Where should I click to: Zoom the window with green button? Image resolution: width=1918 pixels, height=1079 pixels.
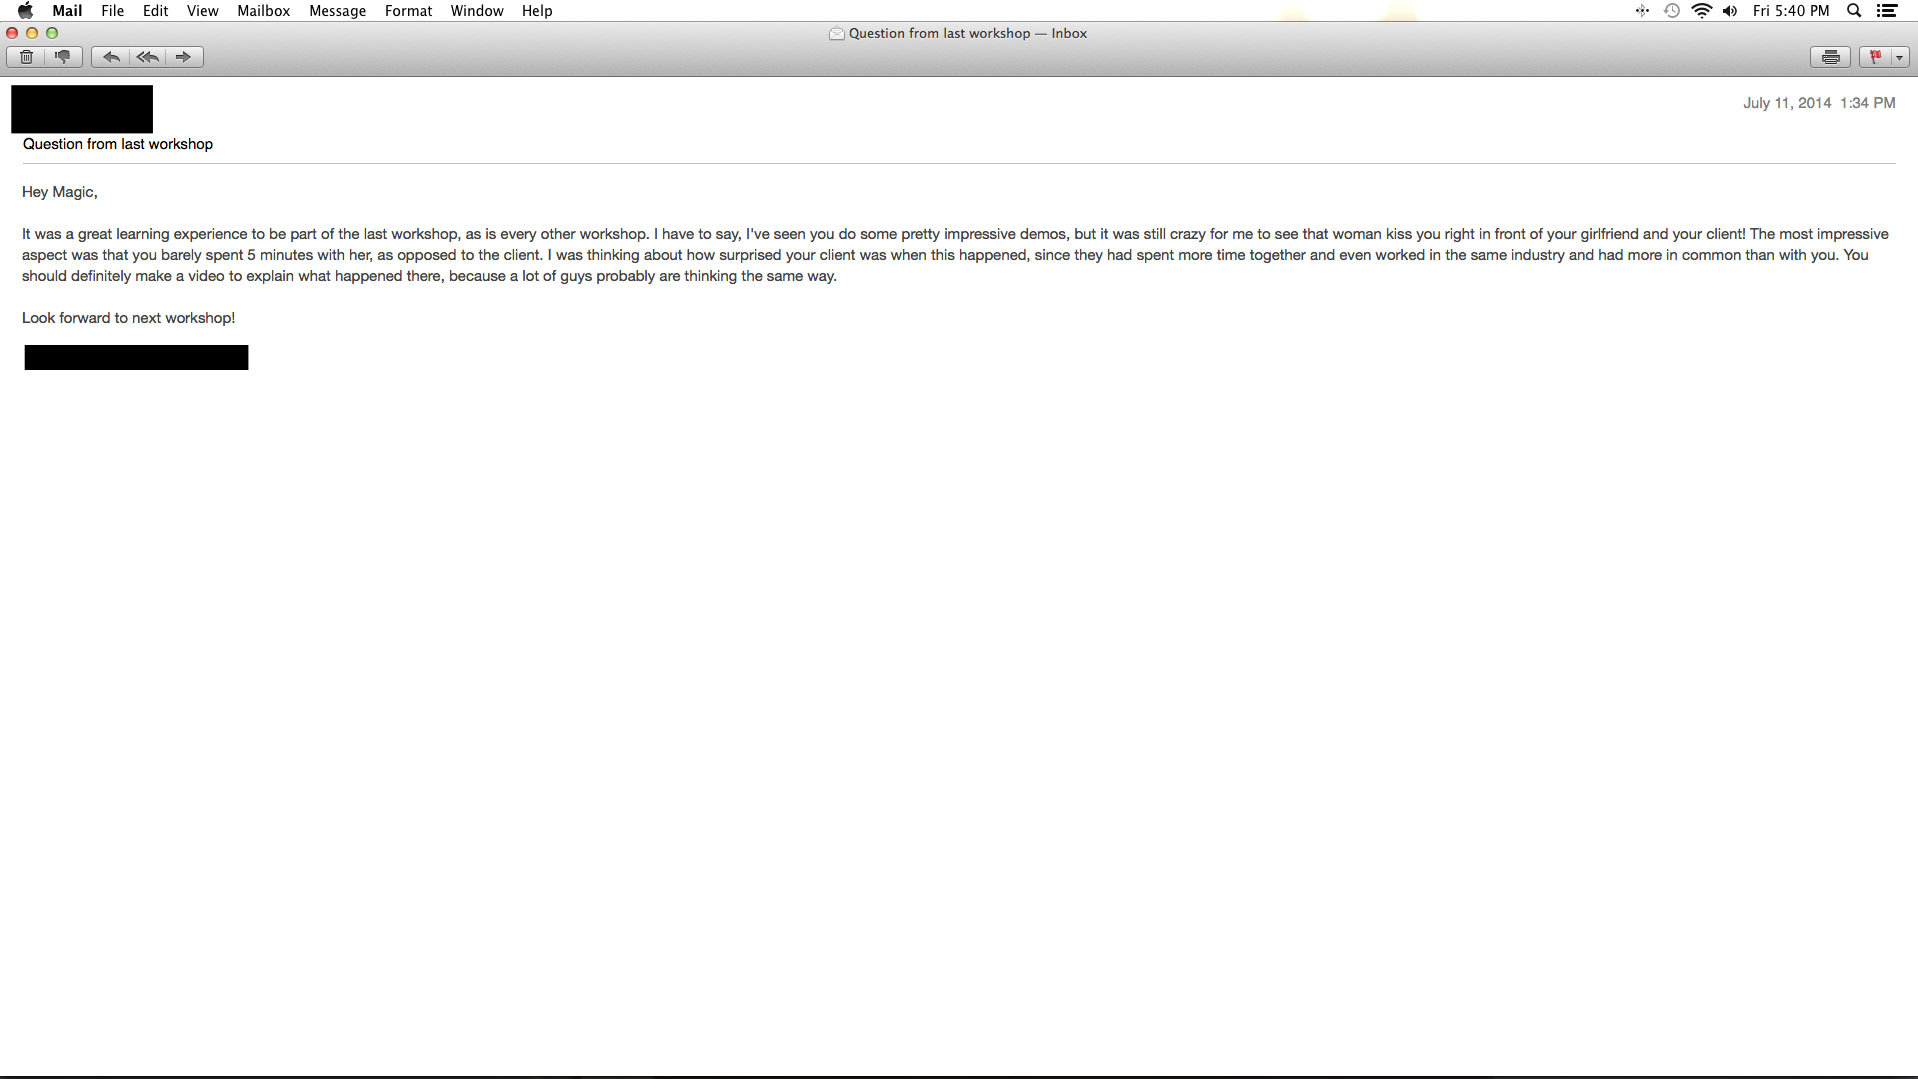52,33
